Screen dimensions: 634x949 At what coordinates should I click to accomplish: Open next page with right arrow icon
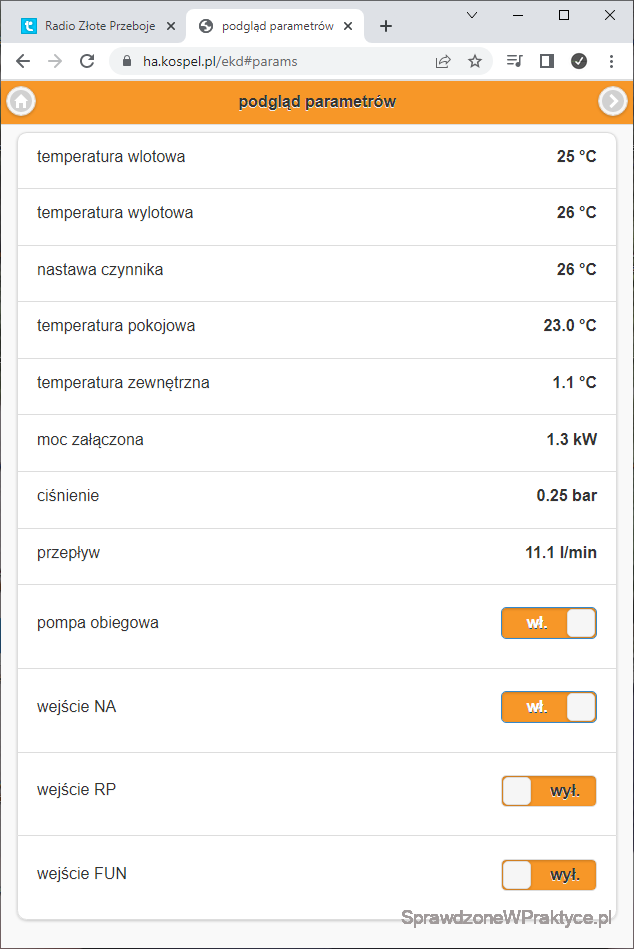point(612,101)
